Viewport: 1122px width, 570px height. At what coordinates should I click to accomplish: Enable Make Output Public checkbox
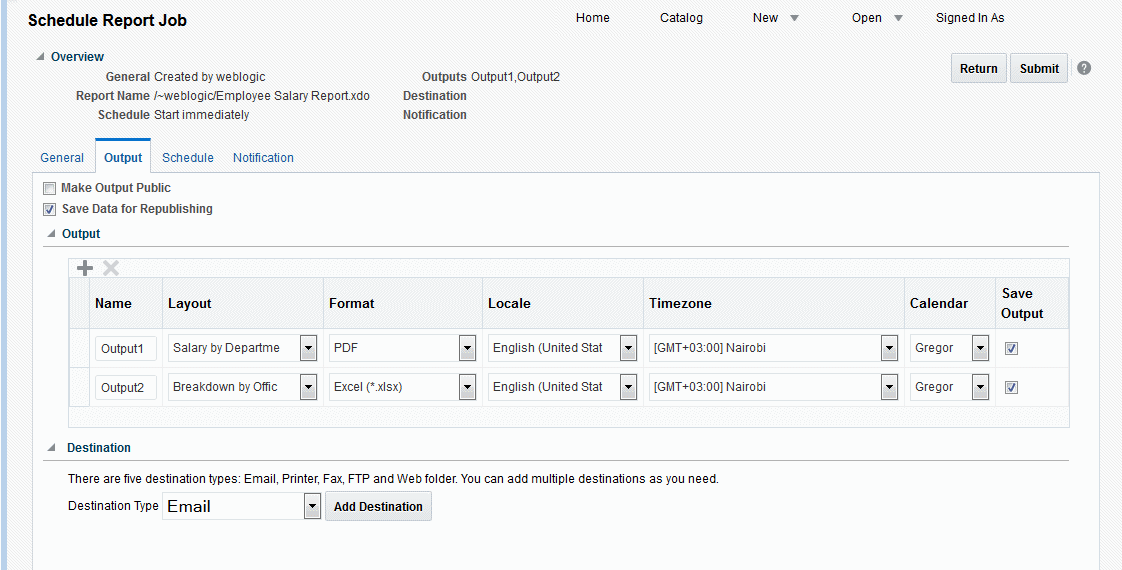[50, 188]
